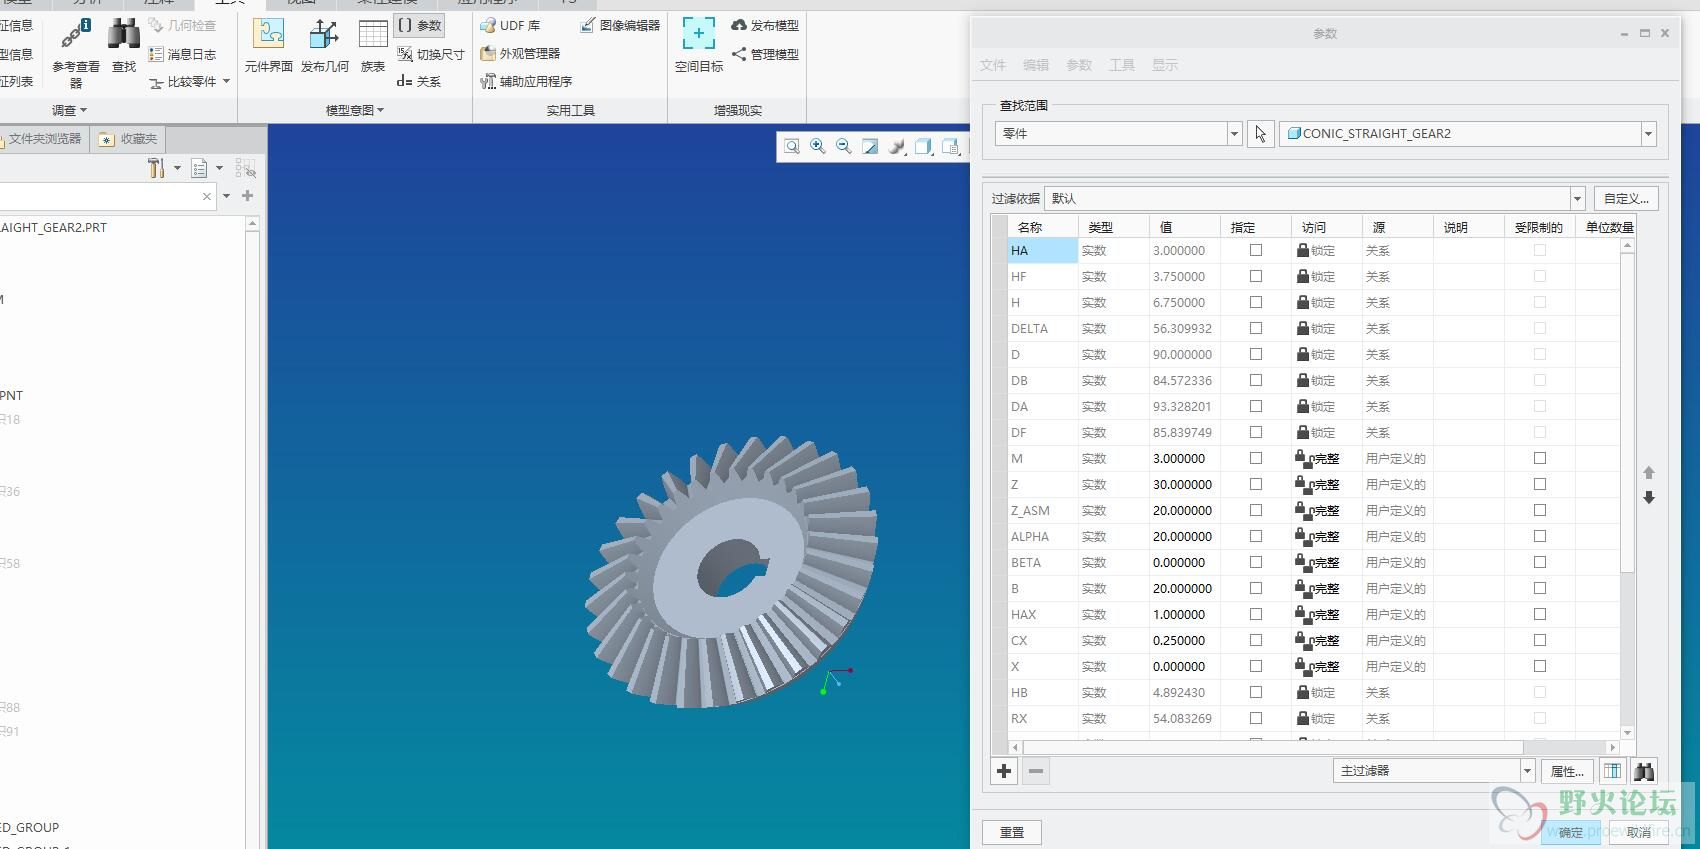Toggle 受限制的 checkbox for parameter BETA
The image size is (1700, 849).
(1540, 562)
